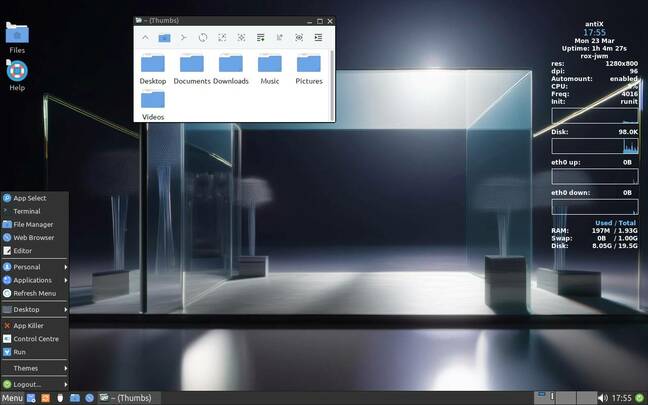Click the up-directory arrow in file manager toolbar
This screenshot has width=648, height=405.
(145, 37)
